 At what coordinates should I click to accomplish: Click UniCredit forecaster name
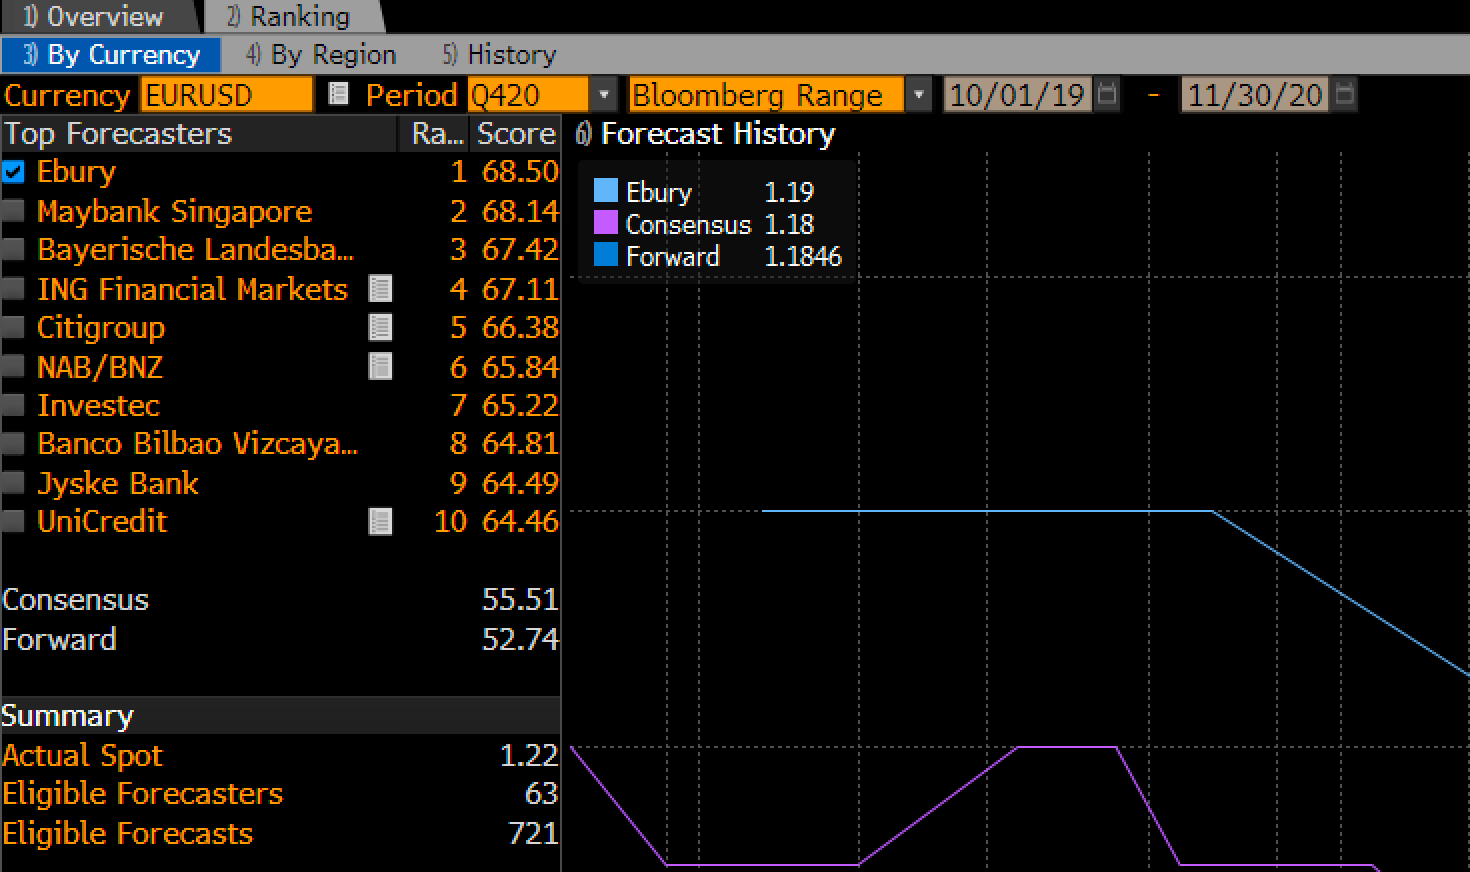pyautogui.click(x=102, y=521)
